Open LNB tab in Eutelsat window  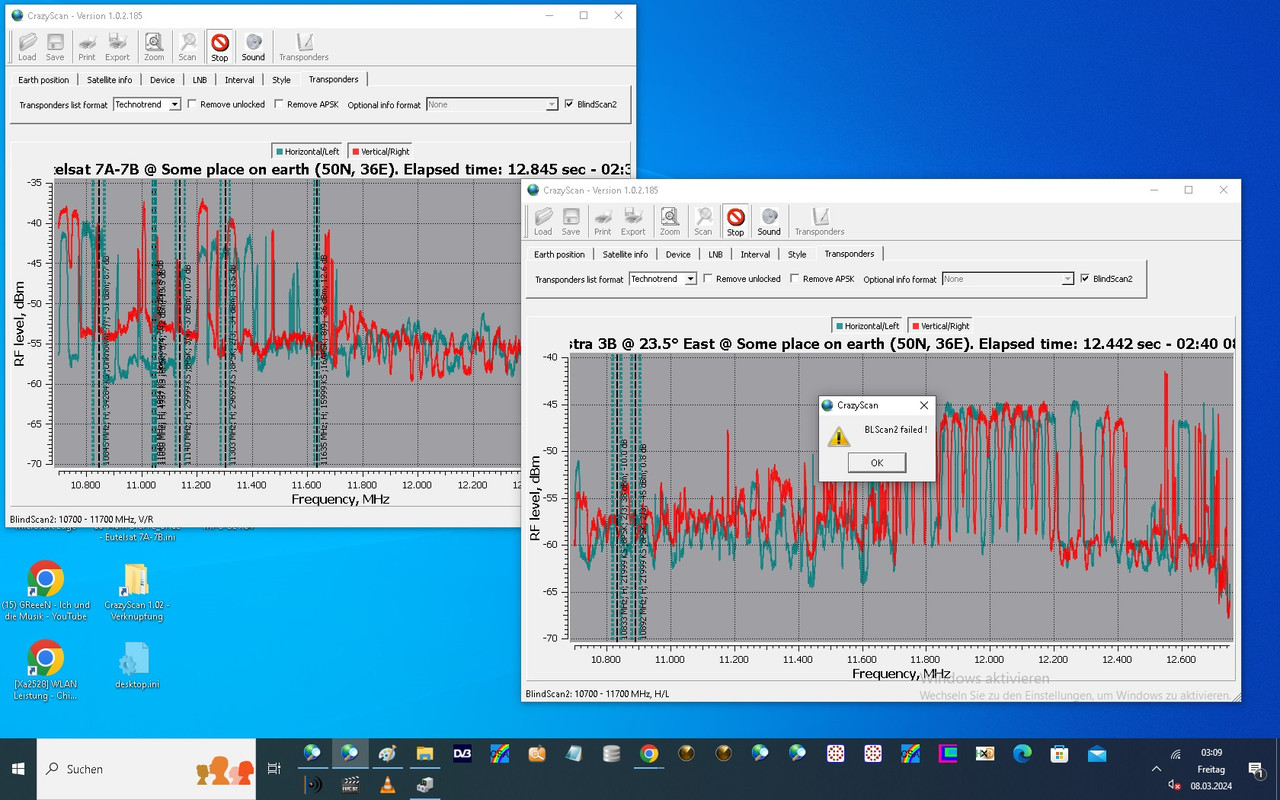click(200, 80)
